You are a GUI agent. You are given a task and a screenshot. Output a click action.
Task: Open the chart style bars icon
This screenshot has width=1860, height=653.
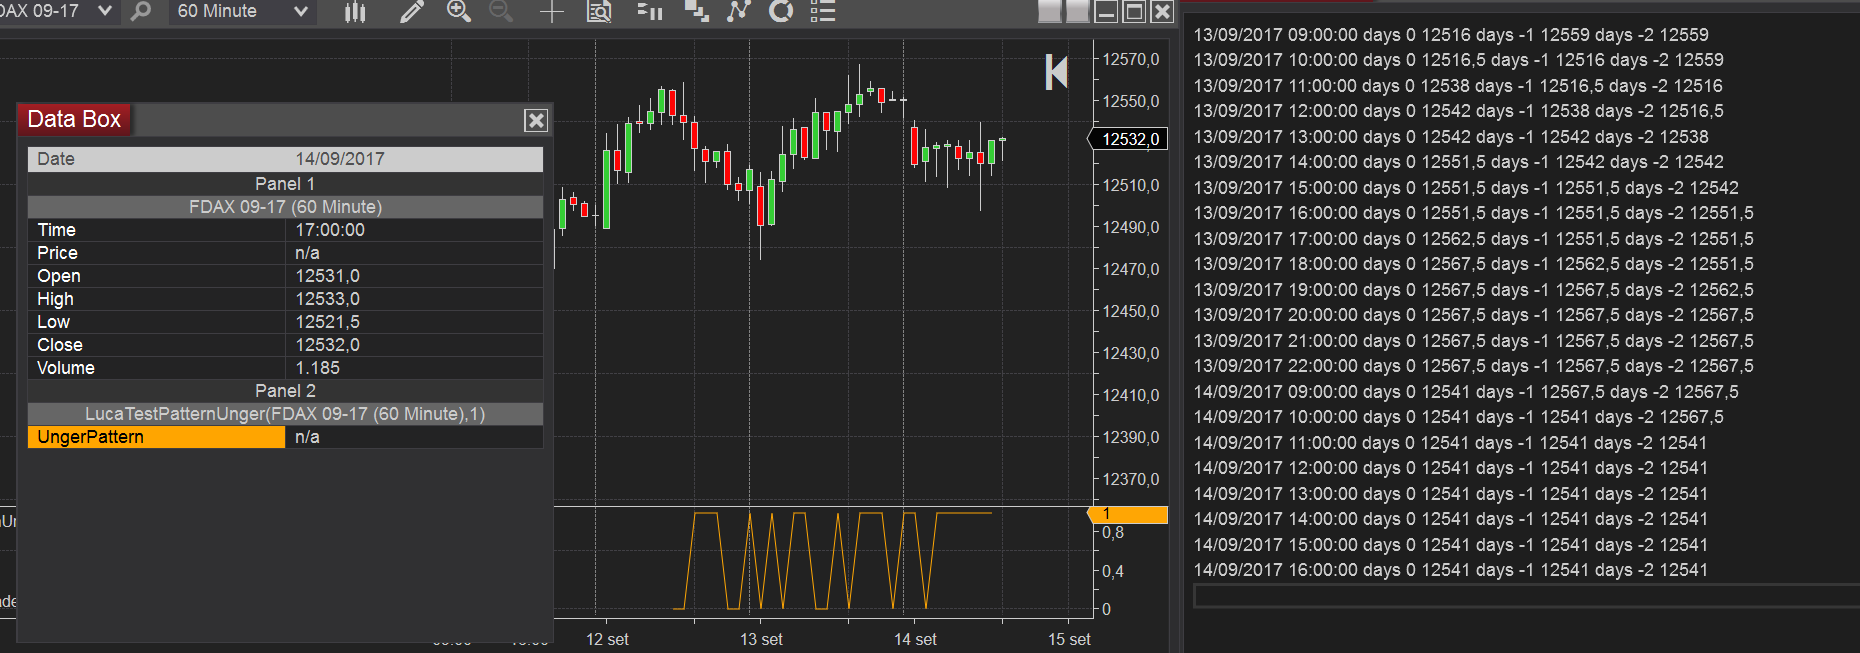355,11
